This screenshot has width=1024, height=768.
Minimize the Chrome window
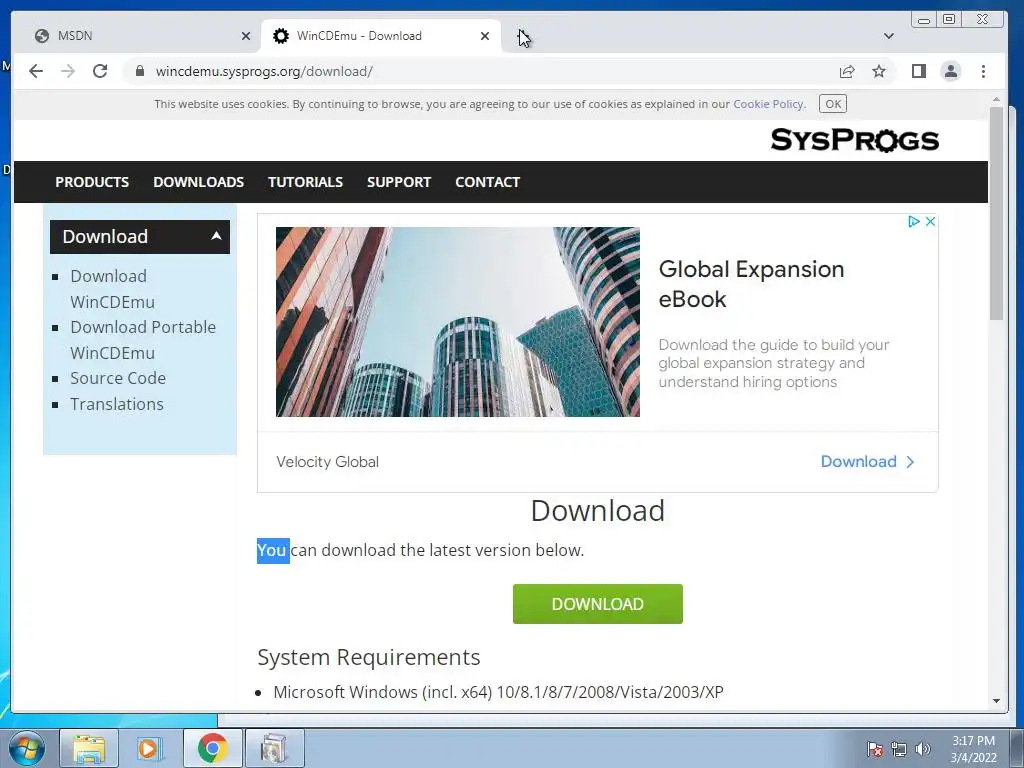(x=923, y=20)
